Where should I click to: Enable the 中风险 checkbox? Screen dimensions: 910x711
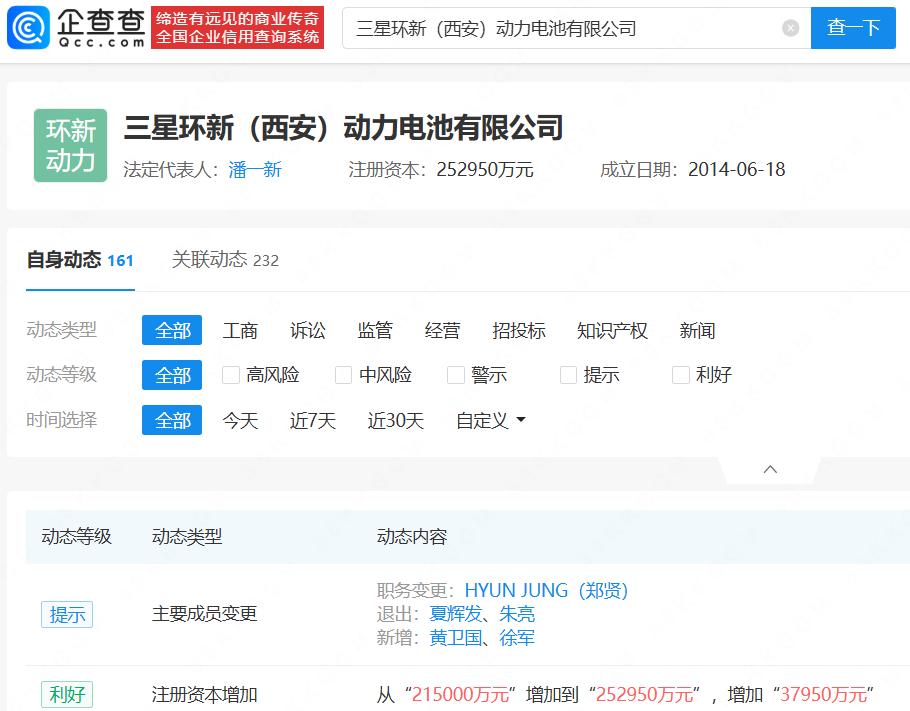coord(342,374)
